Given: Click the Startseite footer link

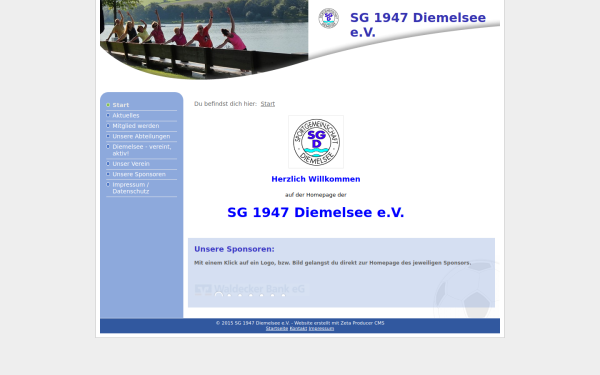Looking at the screenshot, I should (x=277, y=329).
